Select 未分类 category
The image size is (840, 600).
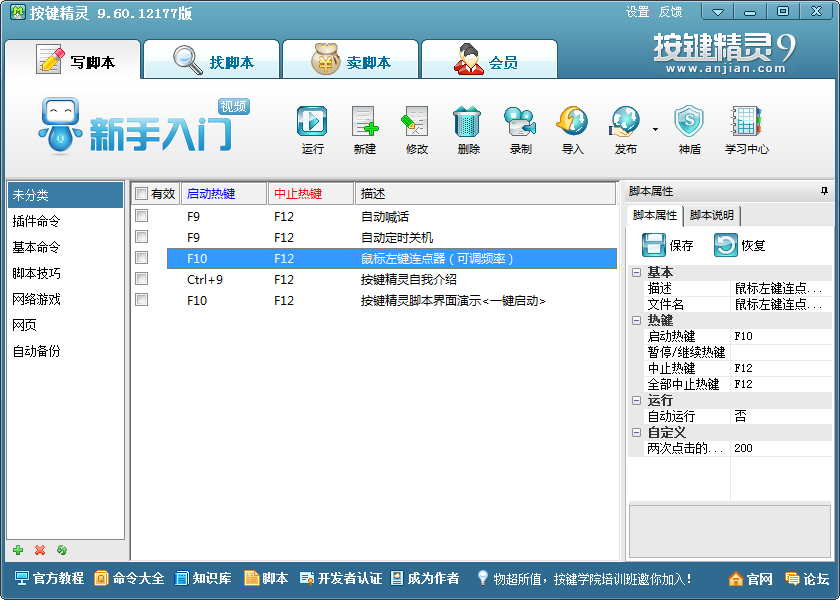click(x=65, y=195)
